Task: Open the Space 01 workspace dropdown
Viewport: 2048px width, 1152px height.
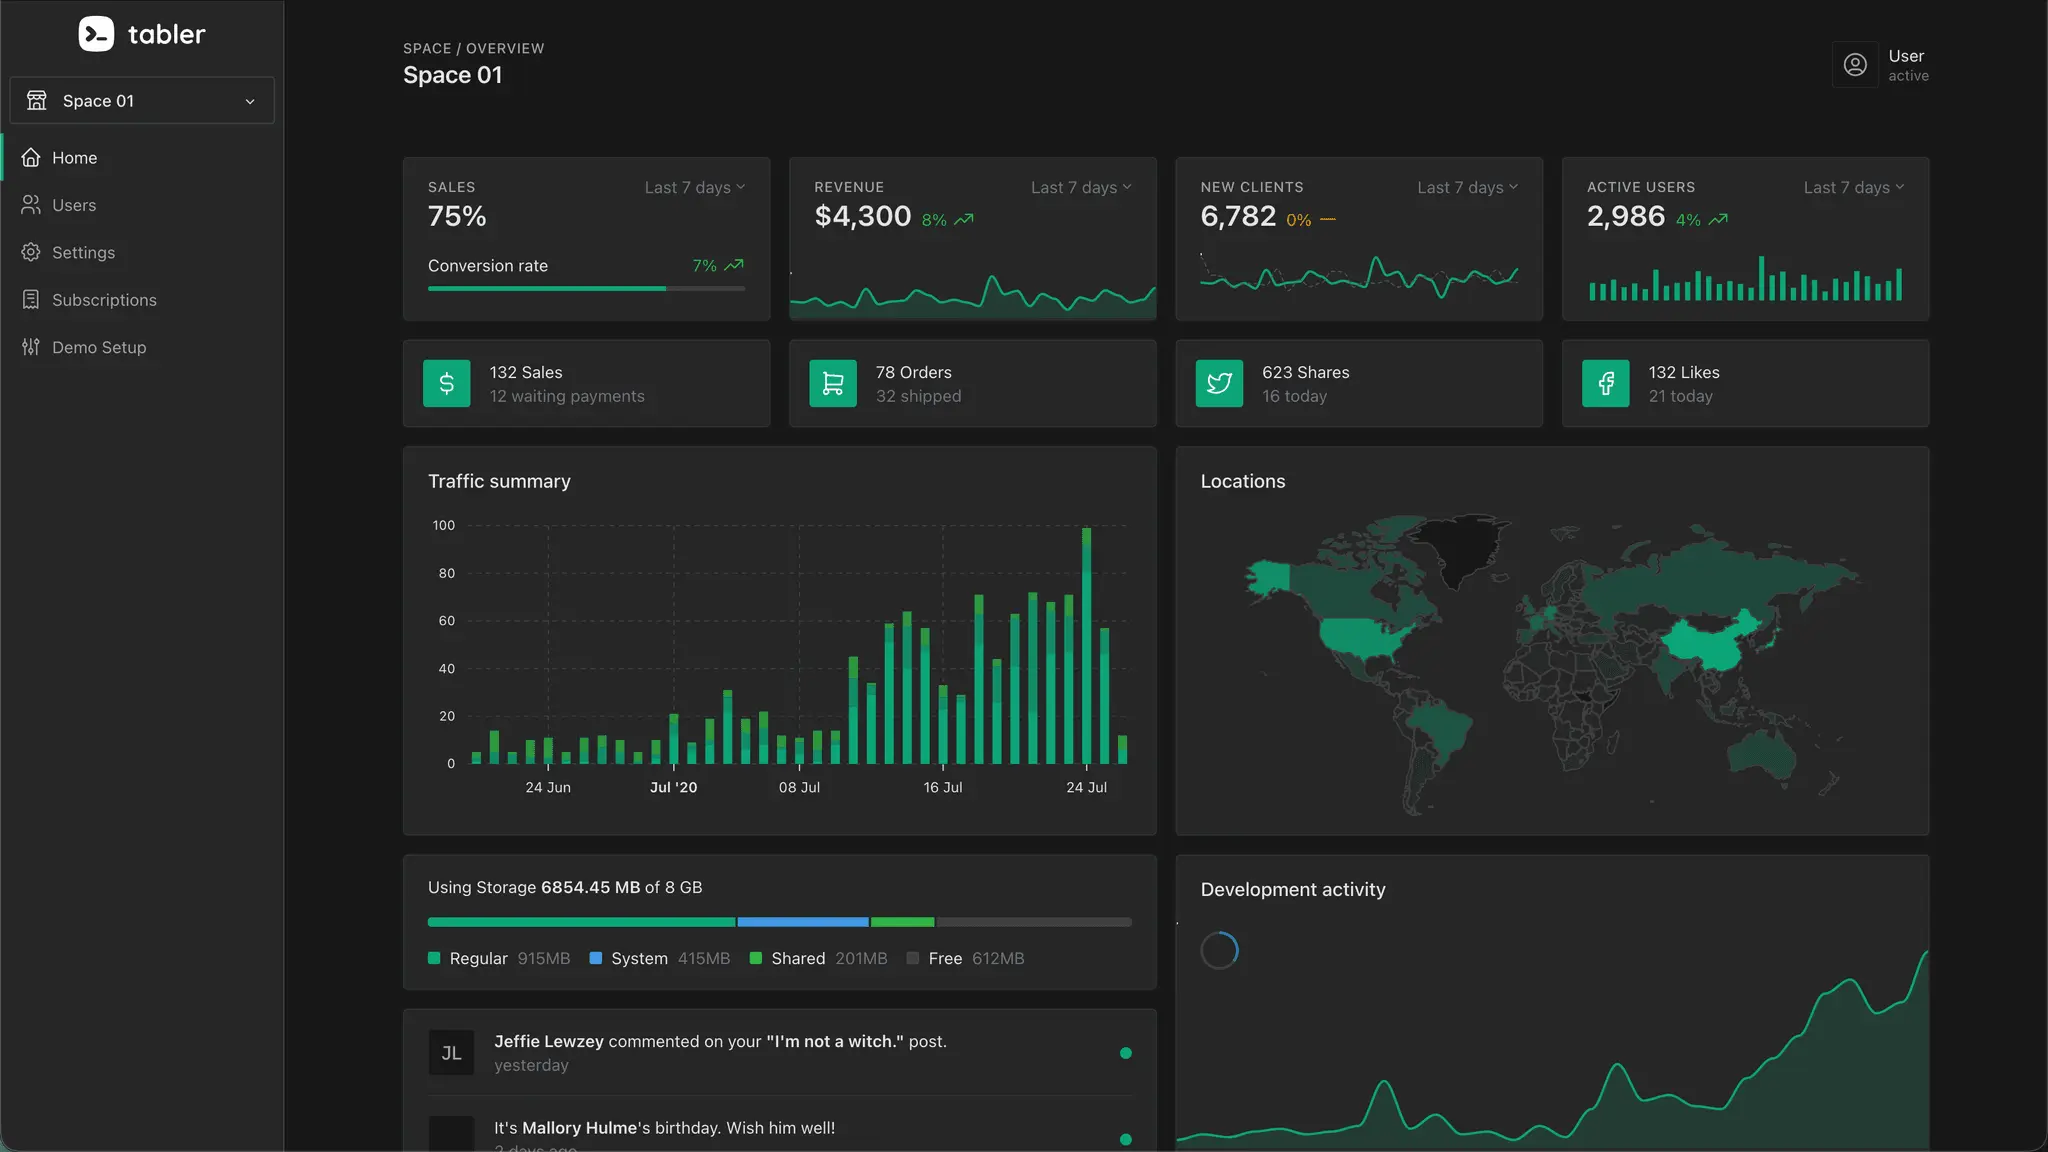Action: 142,100
